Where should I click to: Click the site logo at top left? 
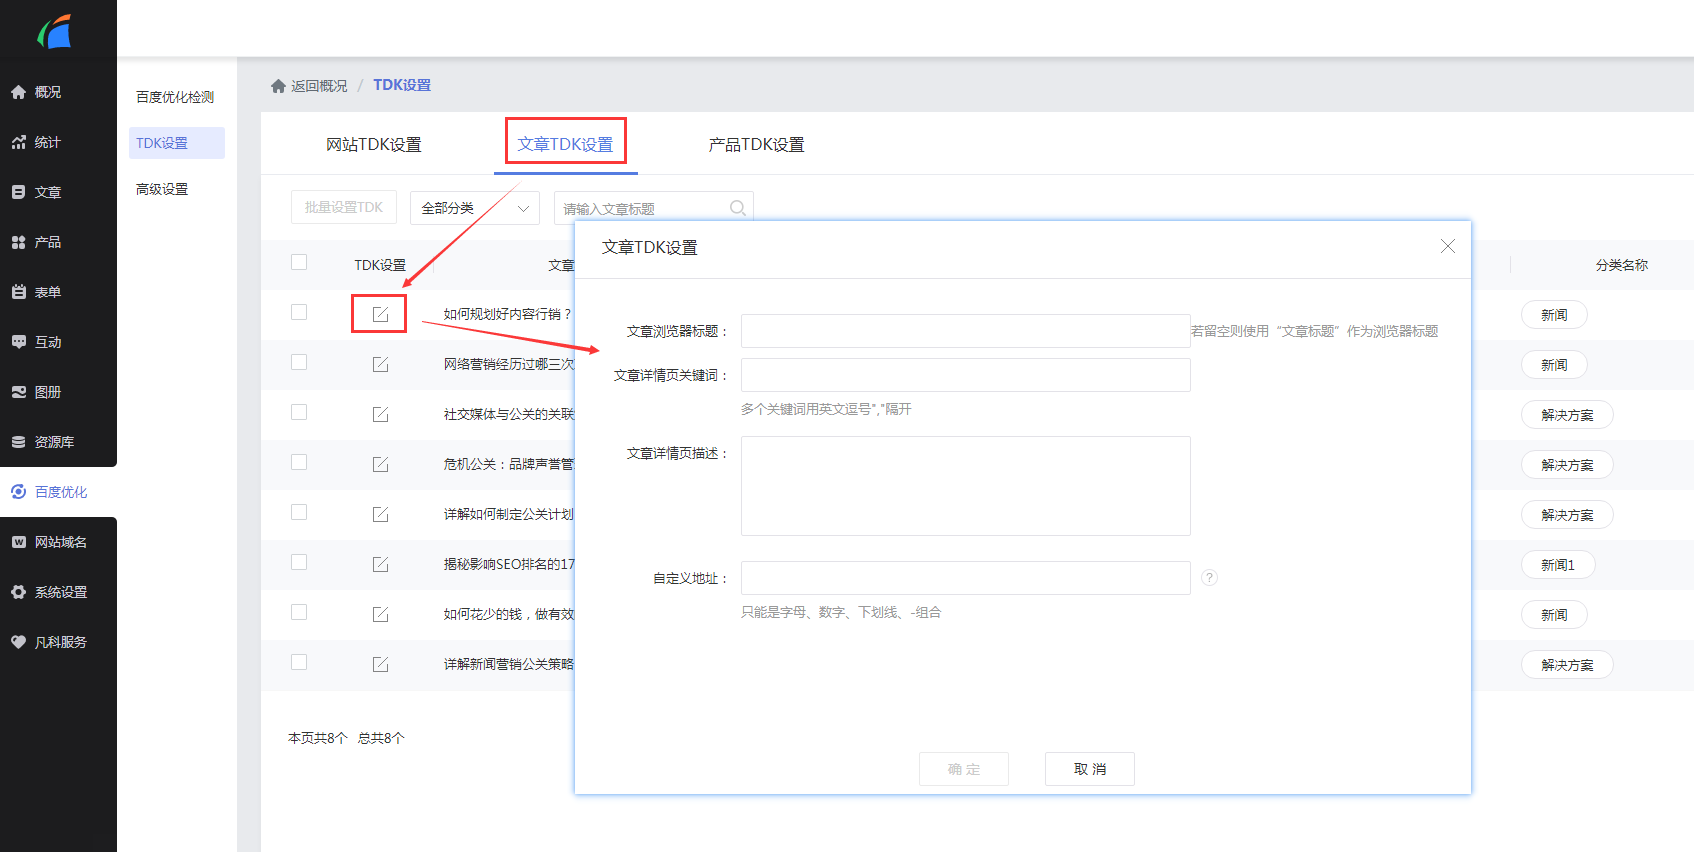[x=56, y=31]
